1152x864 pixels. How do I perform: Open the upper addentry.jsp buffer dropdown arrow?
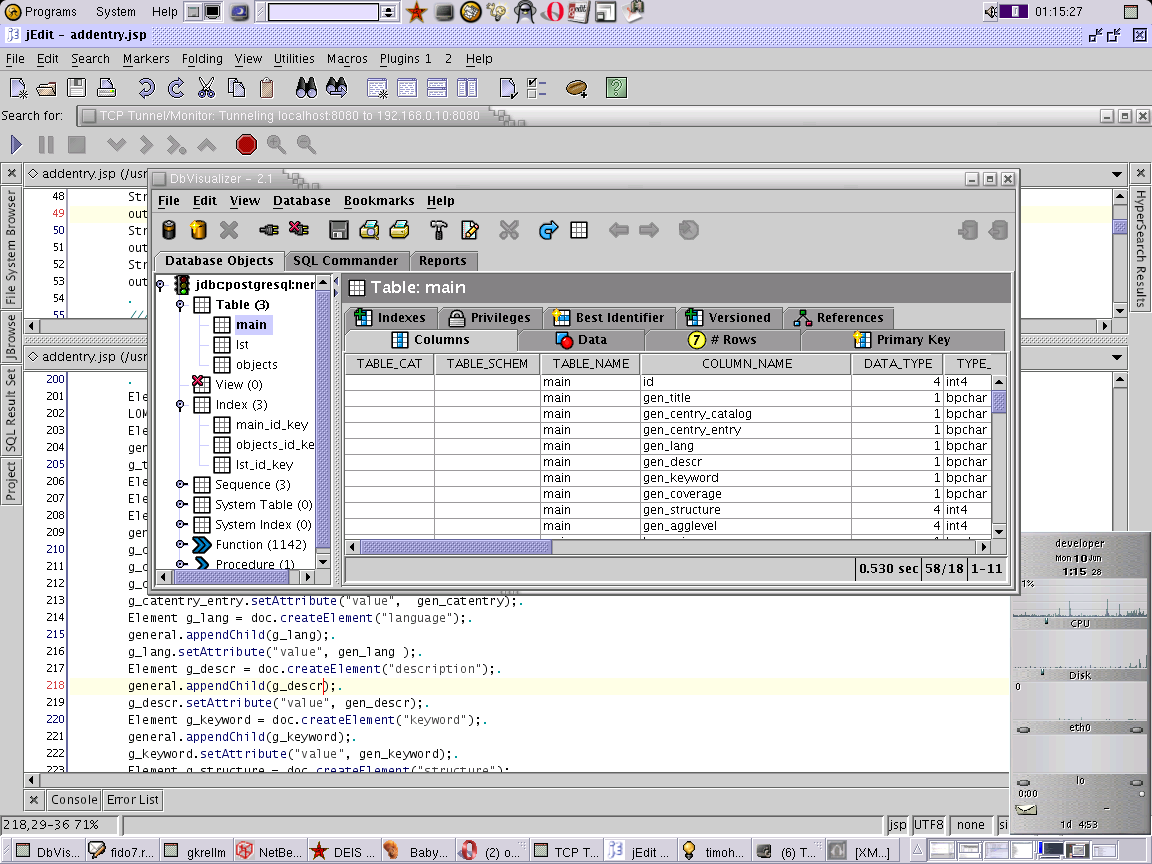tap(1117, 174)
